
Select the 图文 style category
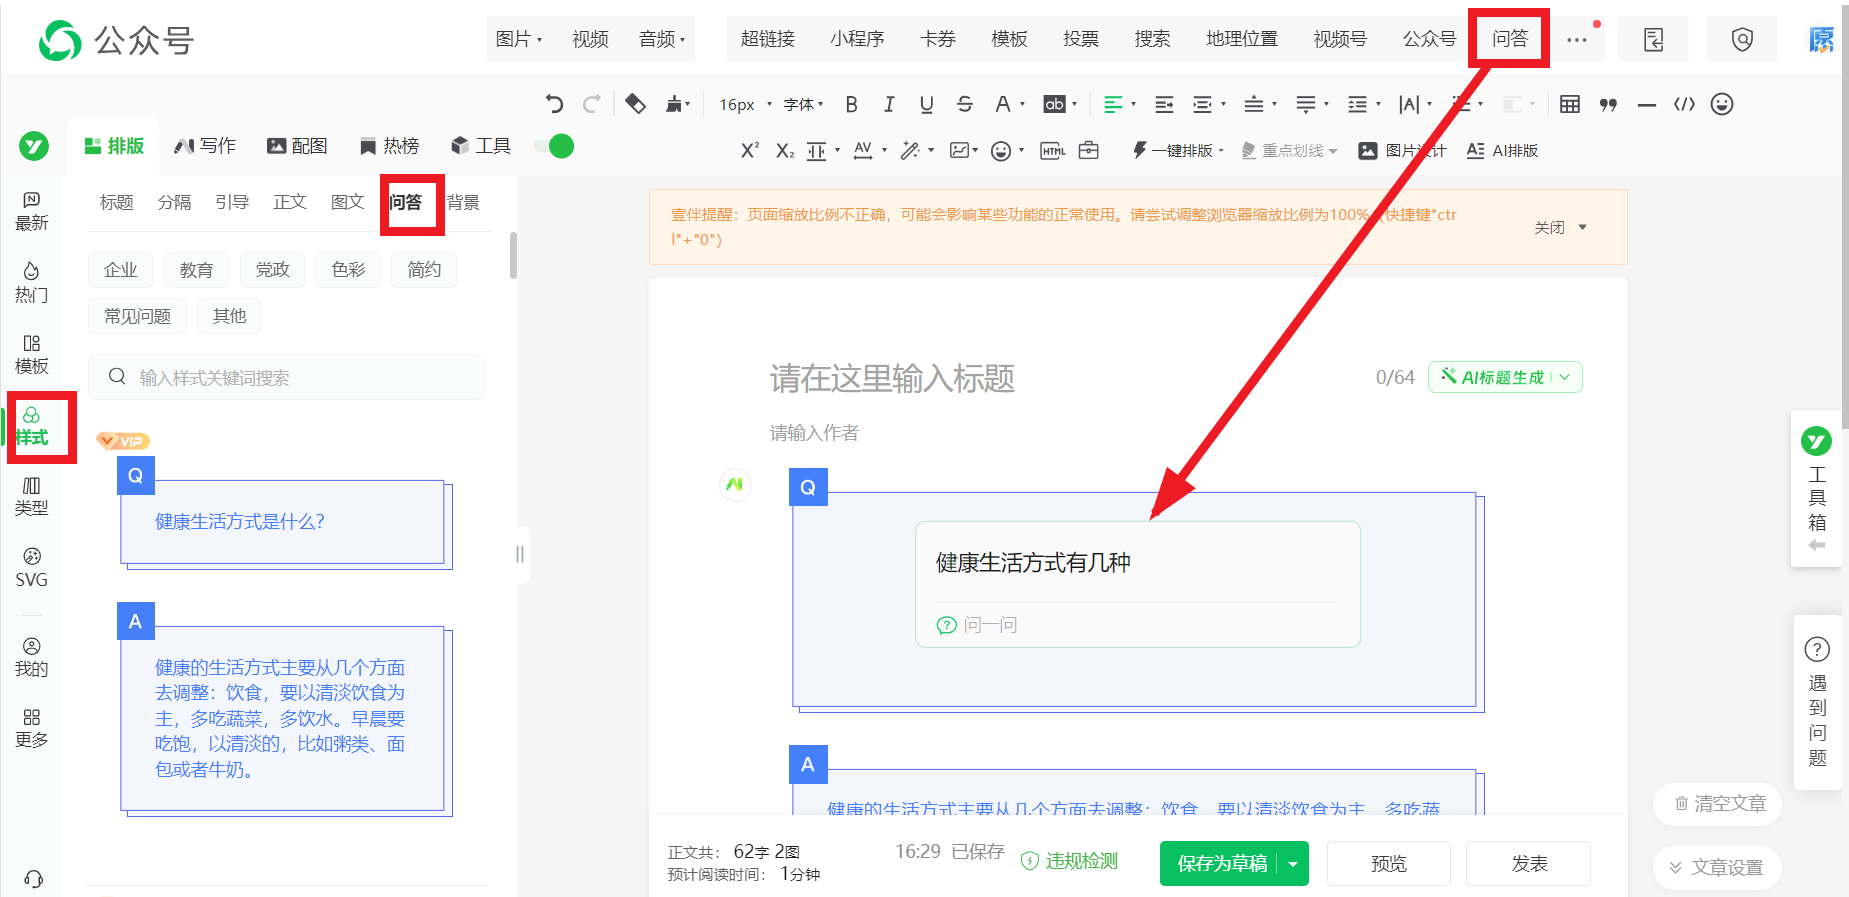point(347,202)
